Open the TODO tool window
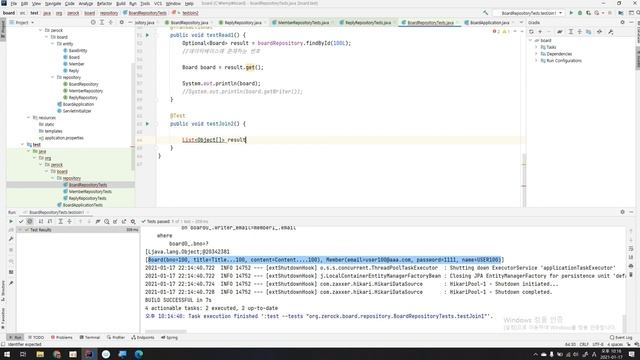Image resolution: width=640 pixels, height=360 pixels. [x=36, y=338]
